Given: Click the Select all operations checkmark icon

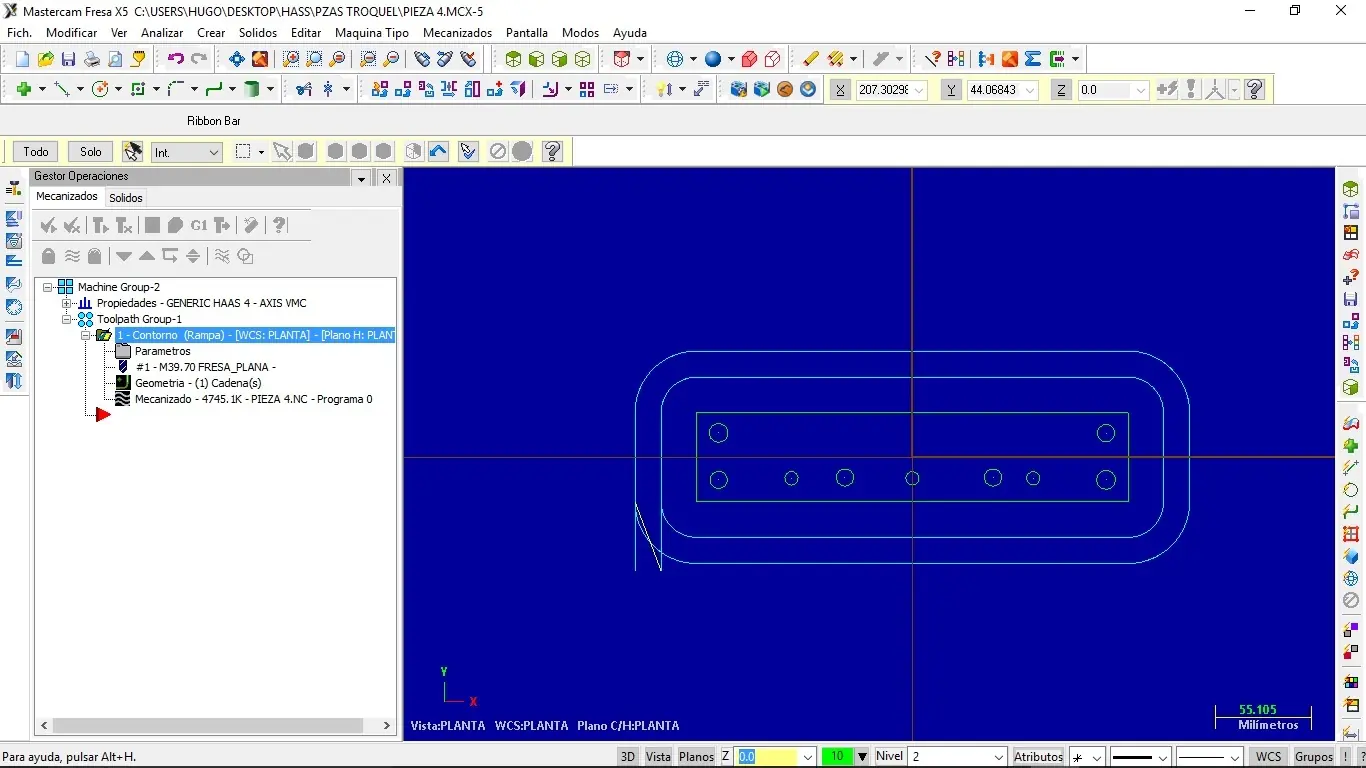Looking at the screenshot, I should (48, 226).
